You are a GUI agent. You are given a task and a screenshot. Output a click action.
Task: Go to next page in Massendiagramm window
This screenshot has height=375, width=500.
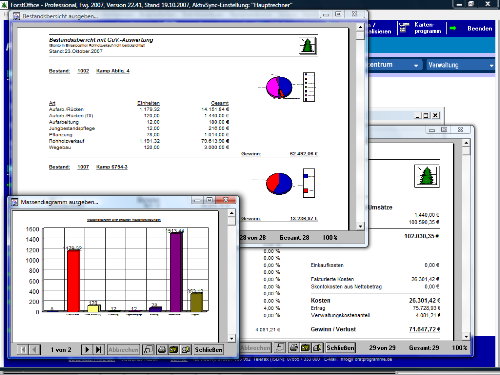[x=87, y=349]
